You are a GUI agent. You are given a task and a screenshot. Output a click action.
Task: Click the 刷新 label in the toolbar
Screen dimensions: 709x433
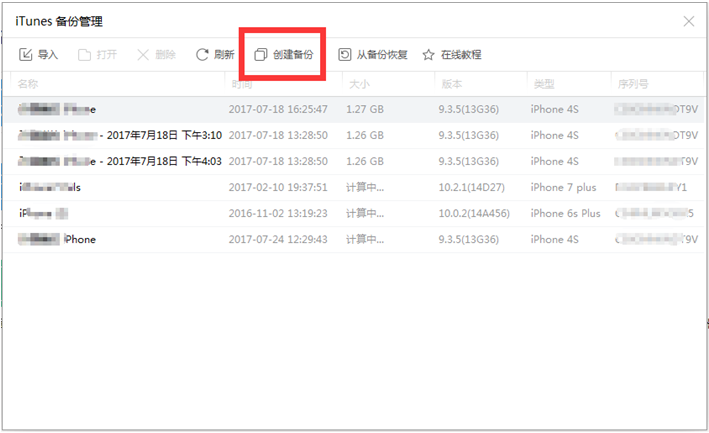224,55
